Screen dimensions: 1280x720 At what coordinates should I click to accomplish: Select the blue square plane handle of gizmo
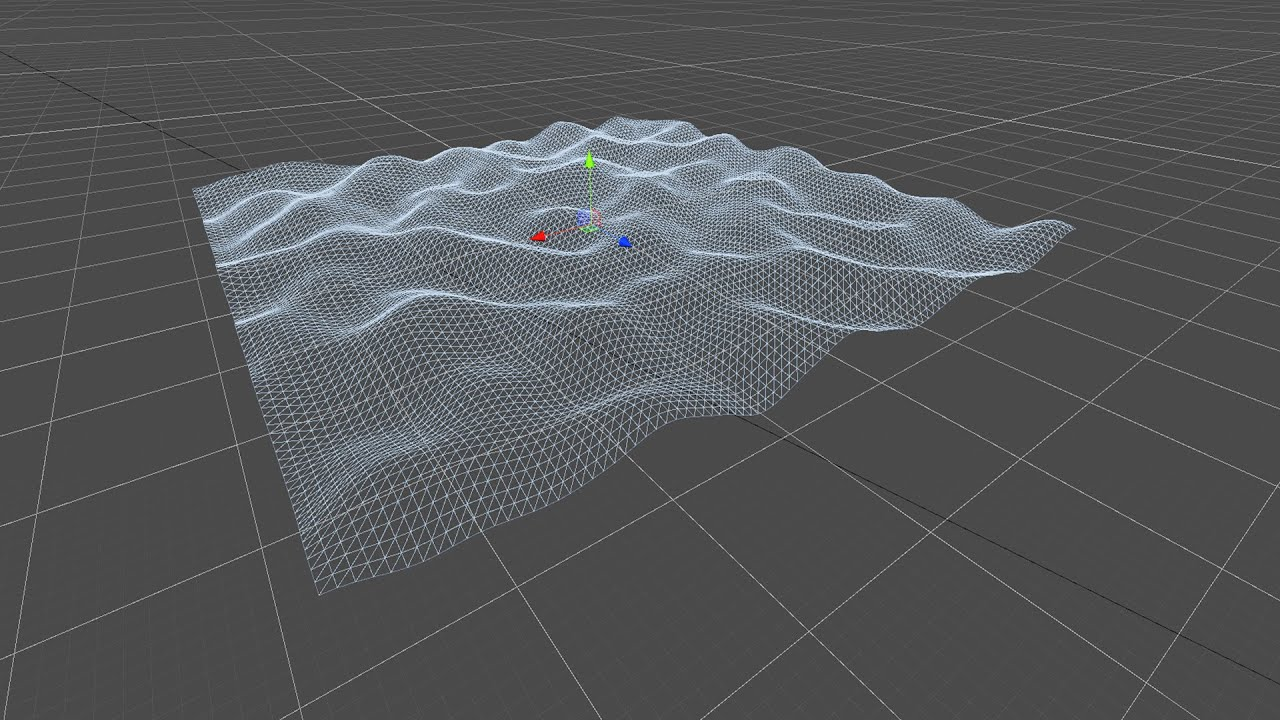[x=583, y=217]
